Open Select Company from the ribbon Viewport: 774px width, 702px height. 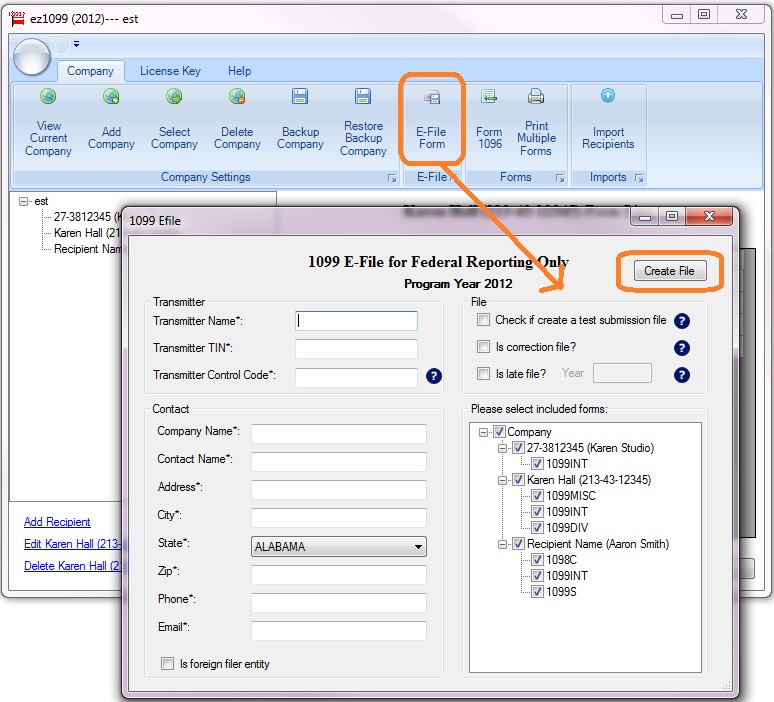pyautogui.click(x=174, y=97)
